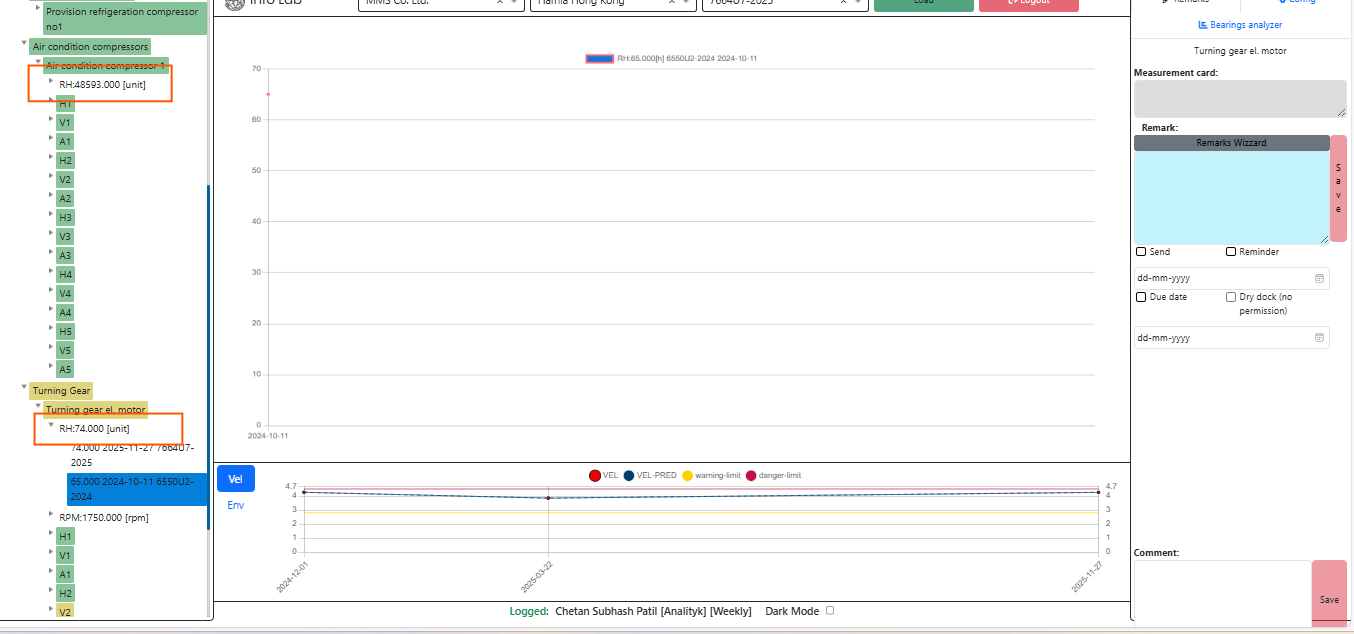Viewport: 1354px width, 634px height.
Task: Select the 74.000 2025-11-27 measurement entry
Action: coord(131,455)
